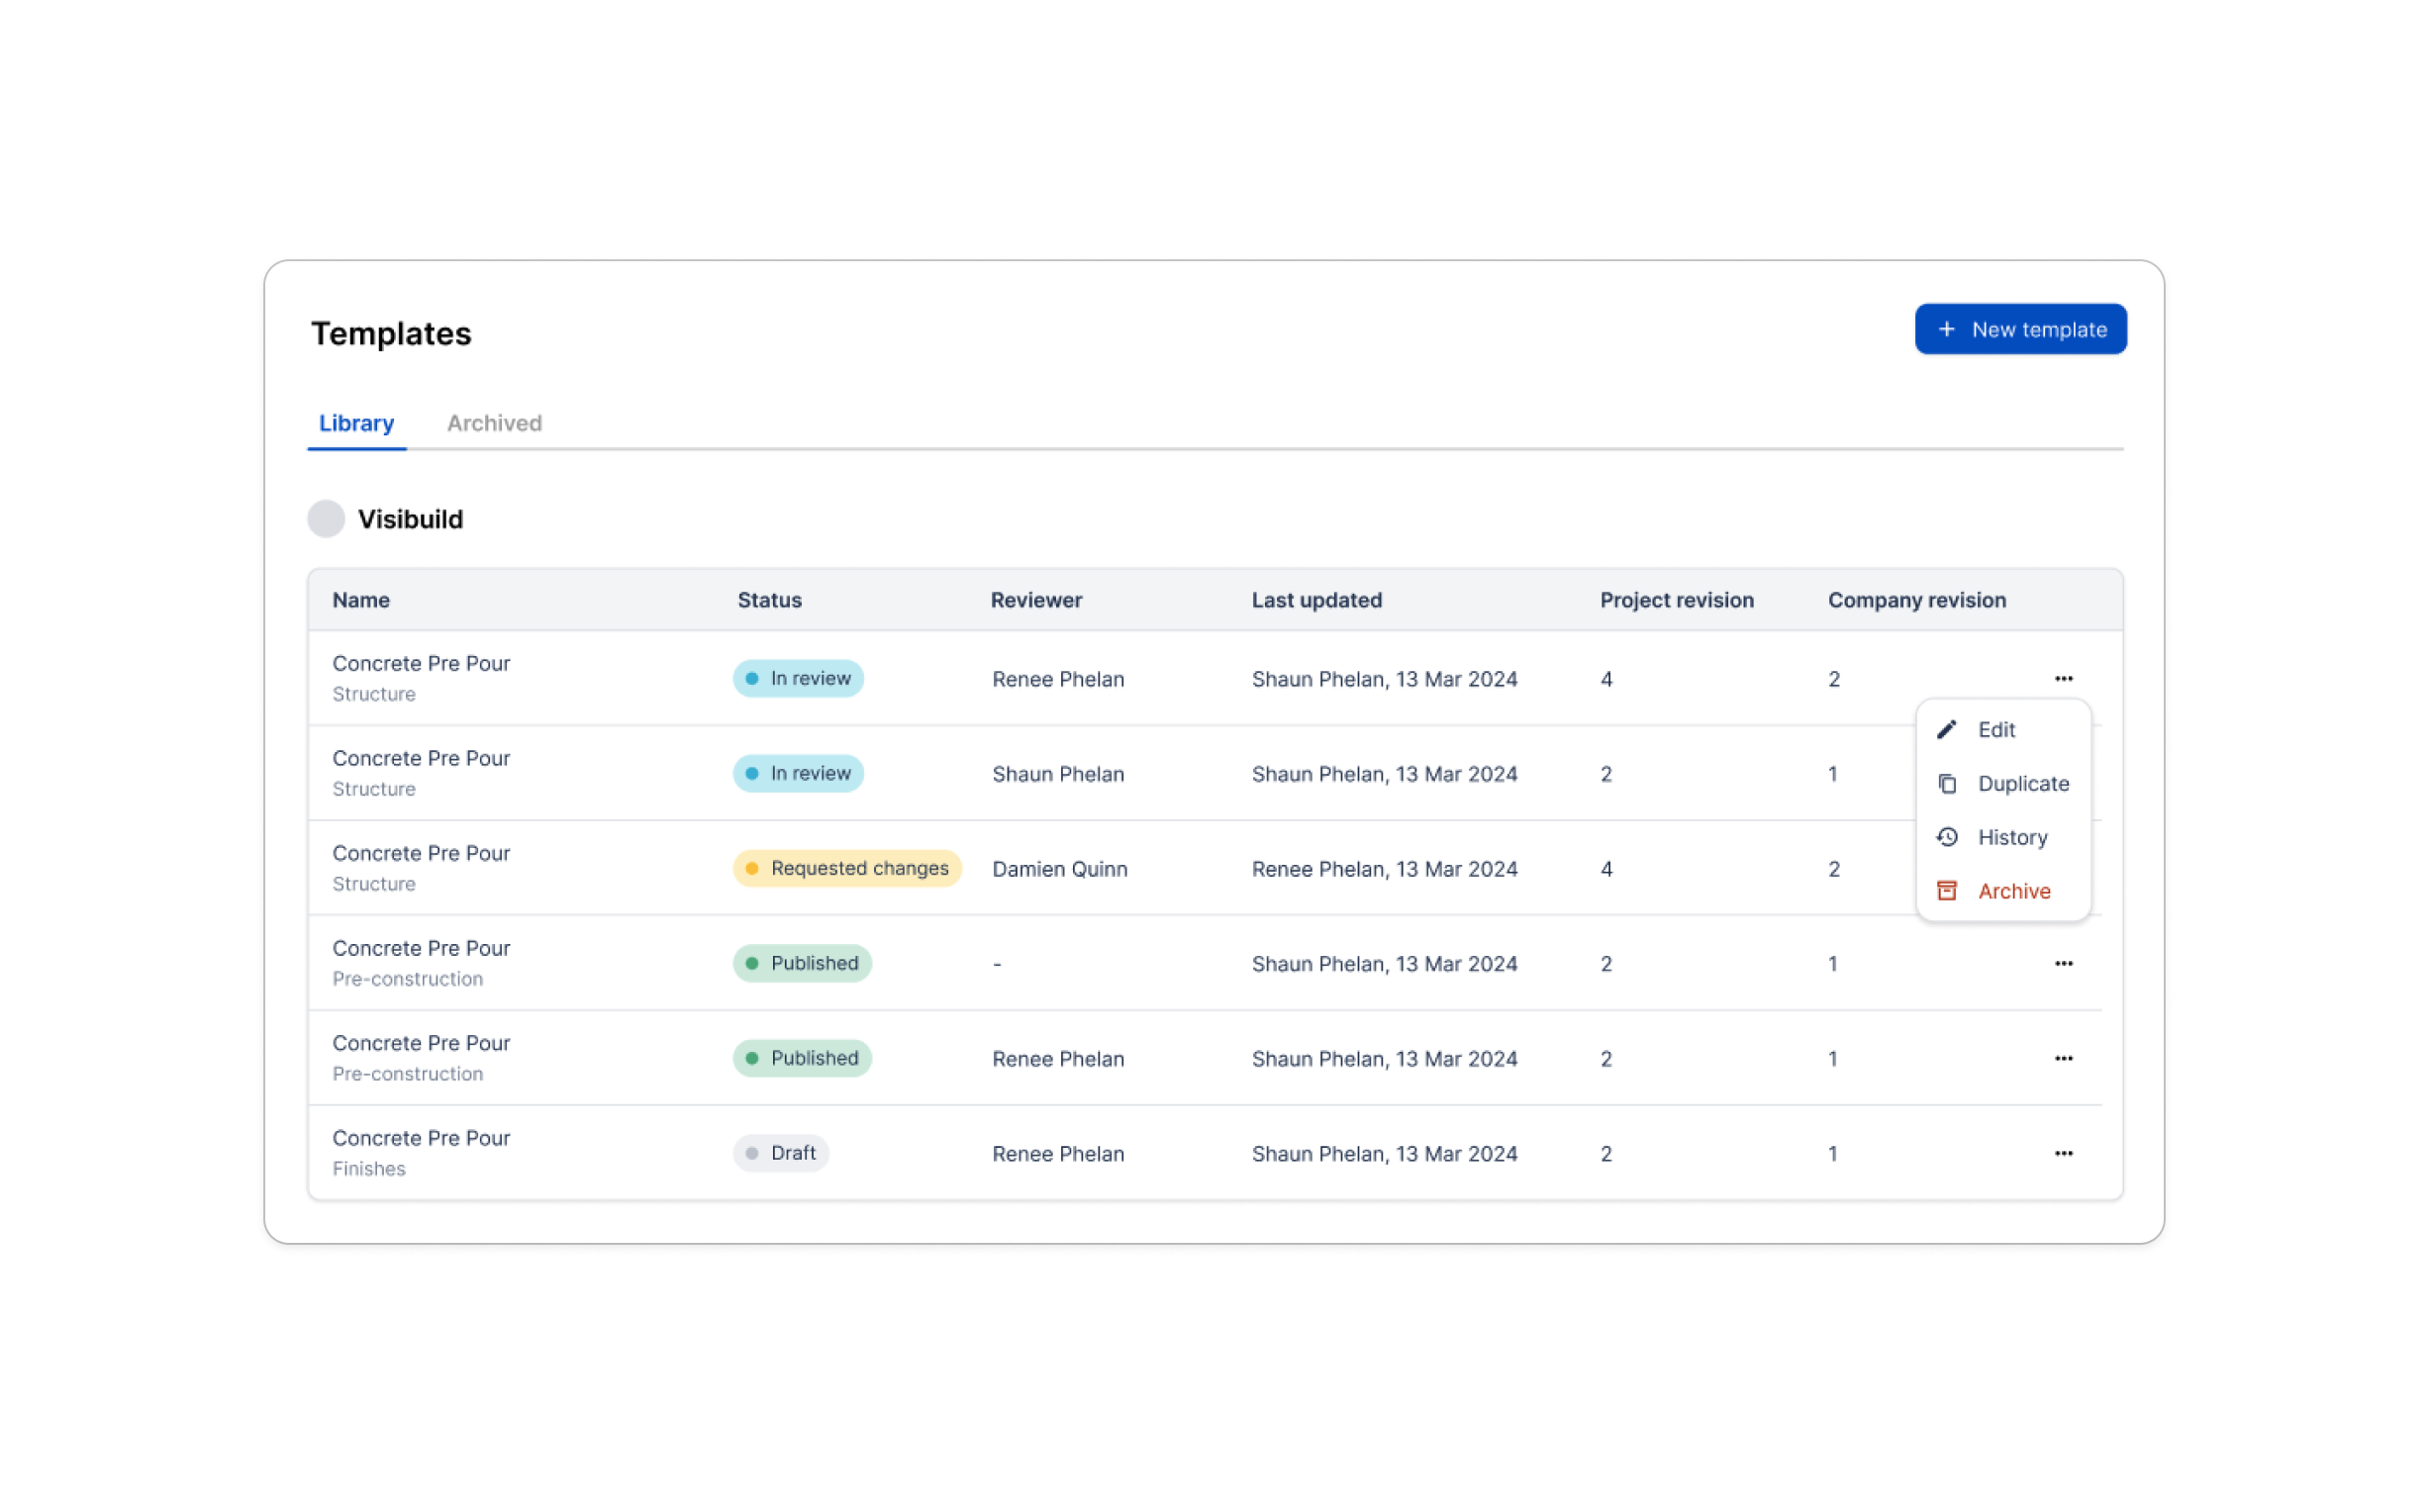Choose Duplicate from the context menu
The image size is (2429, 1512).
[x=2003, y=783]
